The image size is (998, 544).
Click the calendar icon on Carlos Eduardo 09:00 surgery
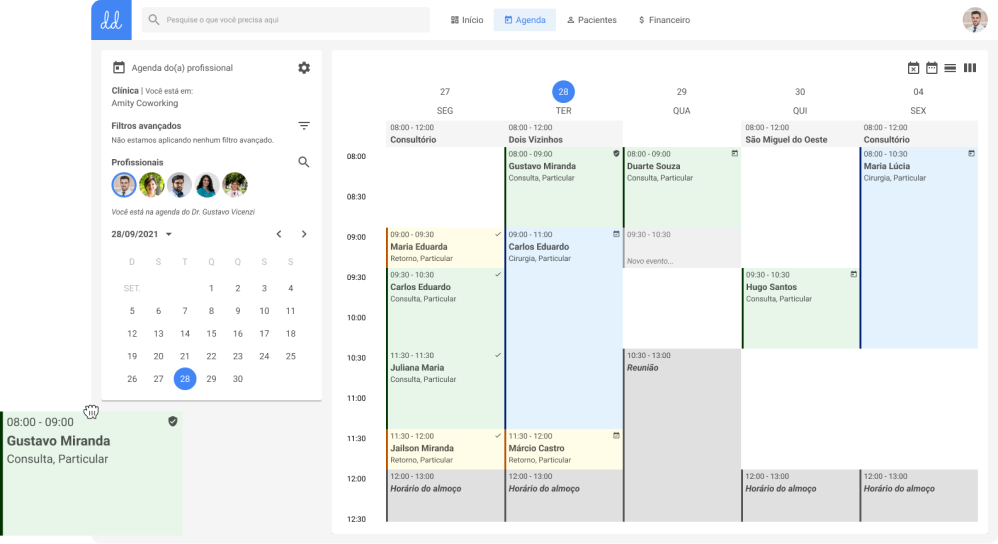pos(616,234)
